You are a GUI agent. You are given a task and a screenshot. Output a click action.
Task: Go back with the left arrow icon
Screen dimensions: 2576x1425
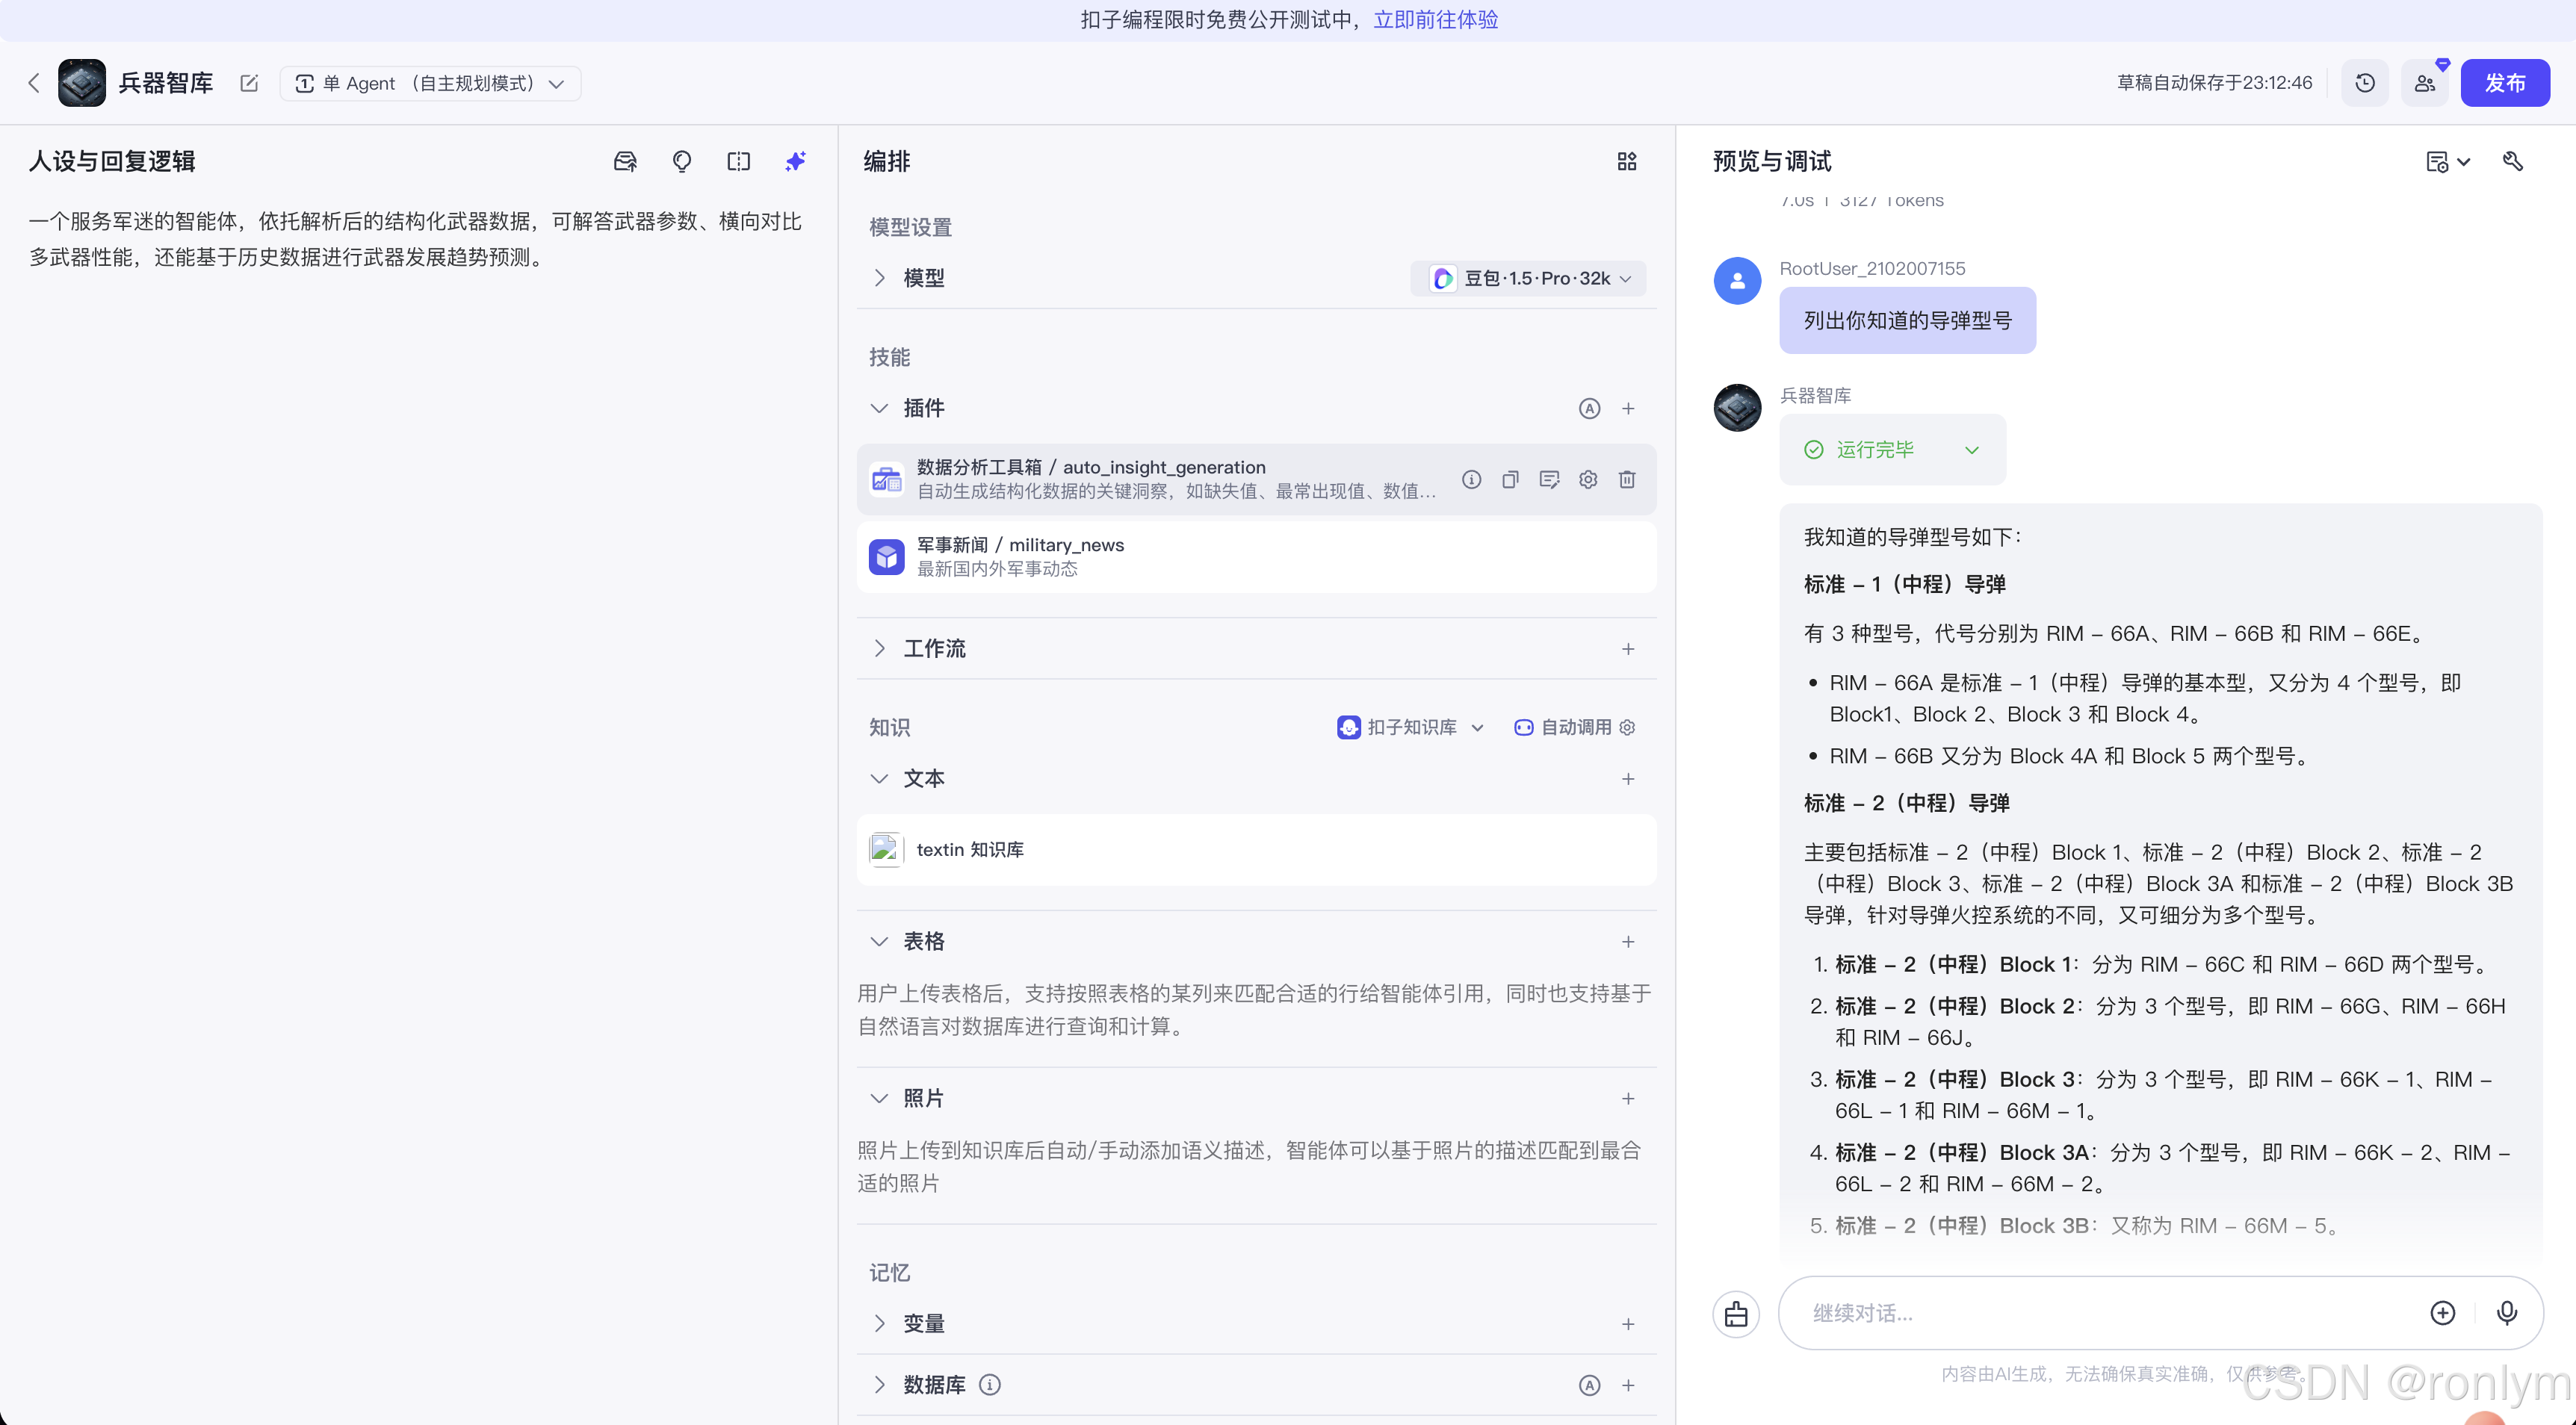(34, 83)
